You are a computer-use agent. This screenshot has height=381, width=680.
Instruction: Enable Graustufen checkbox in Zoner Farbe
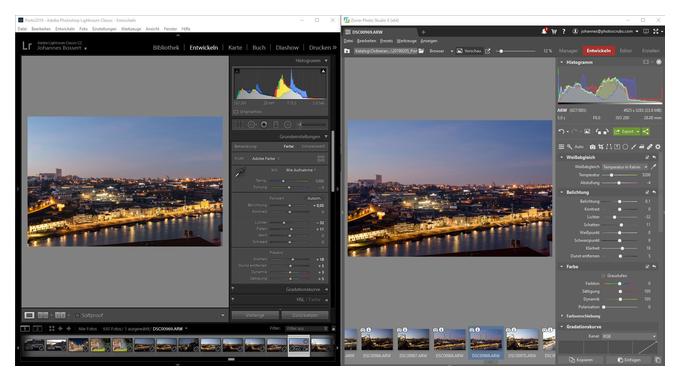tap(603, 276)
